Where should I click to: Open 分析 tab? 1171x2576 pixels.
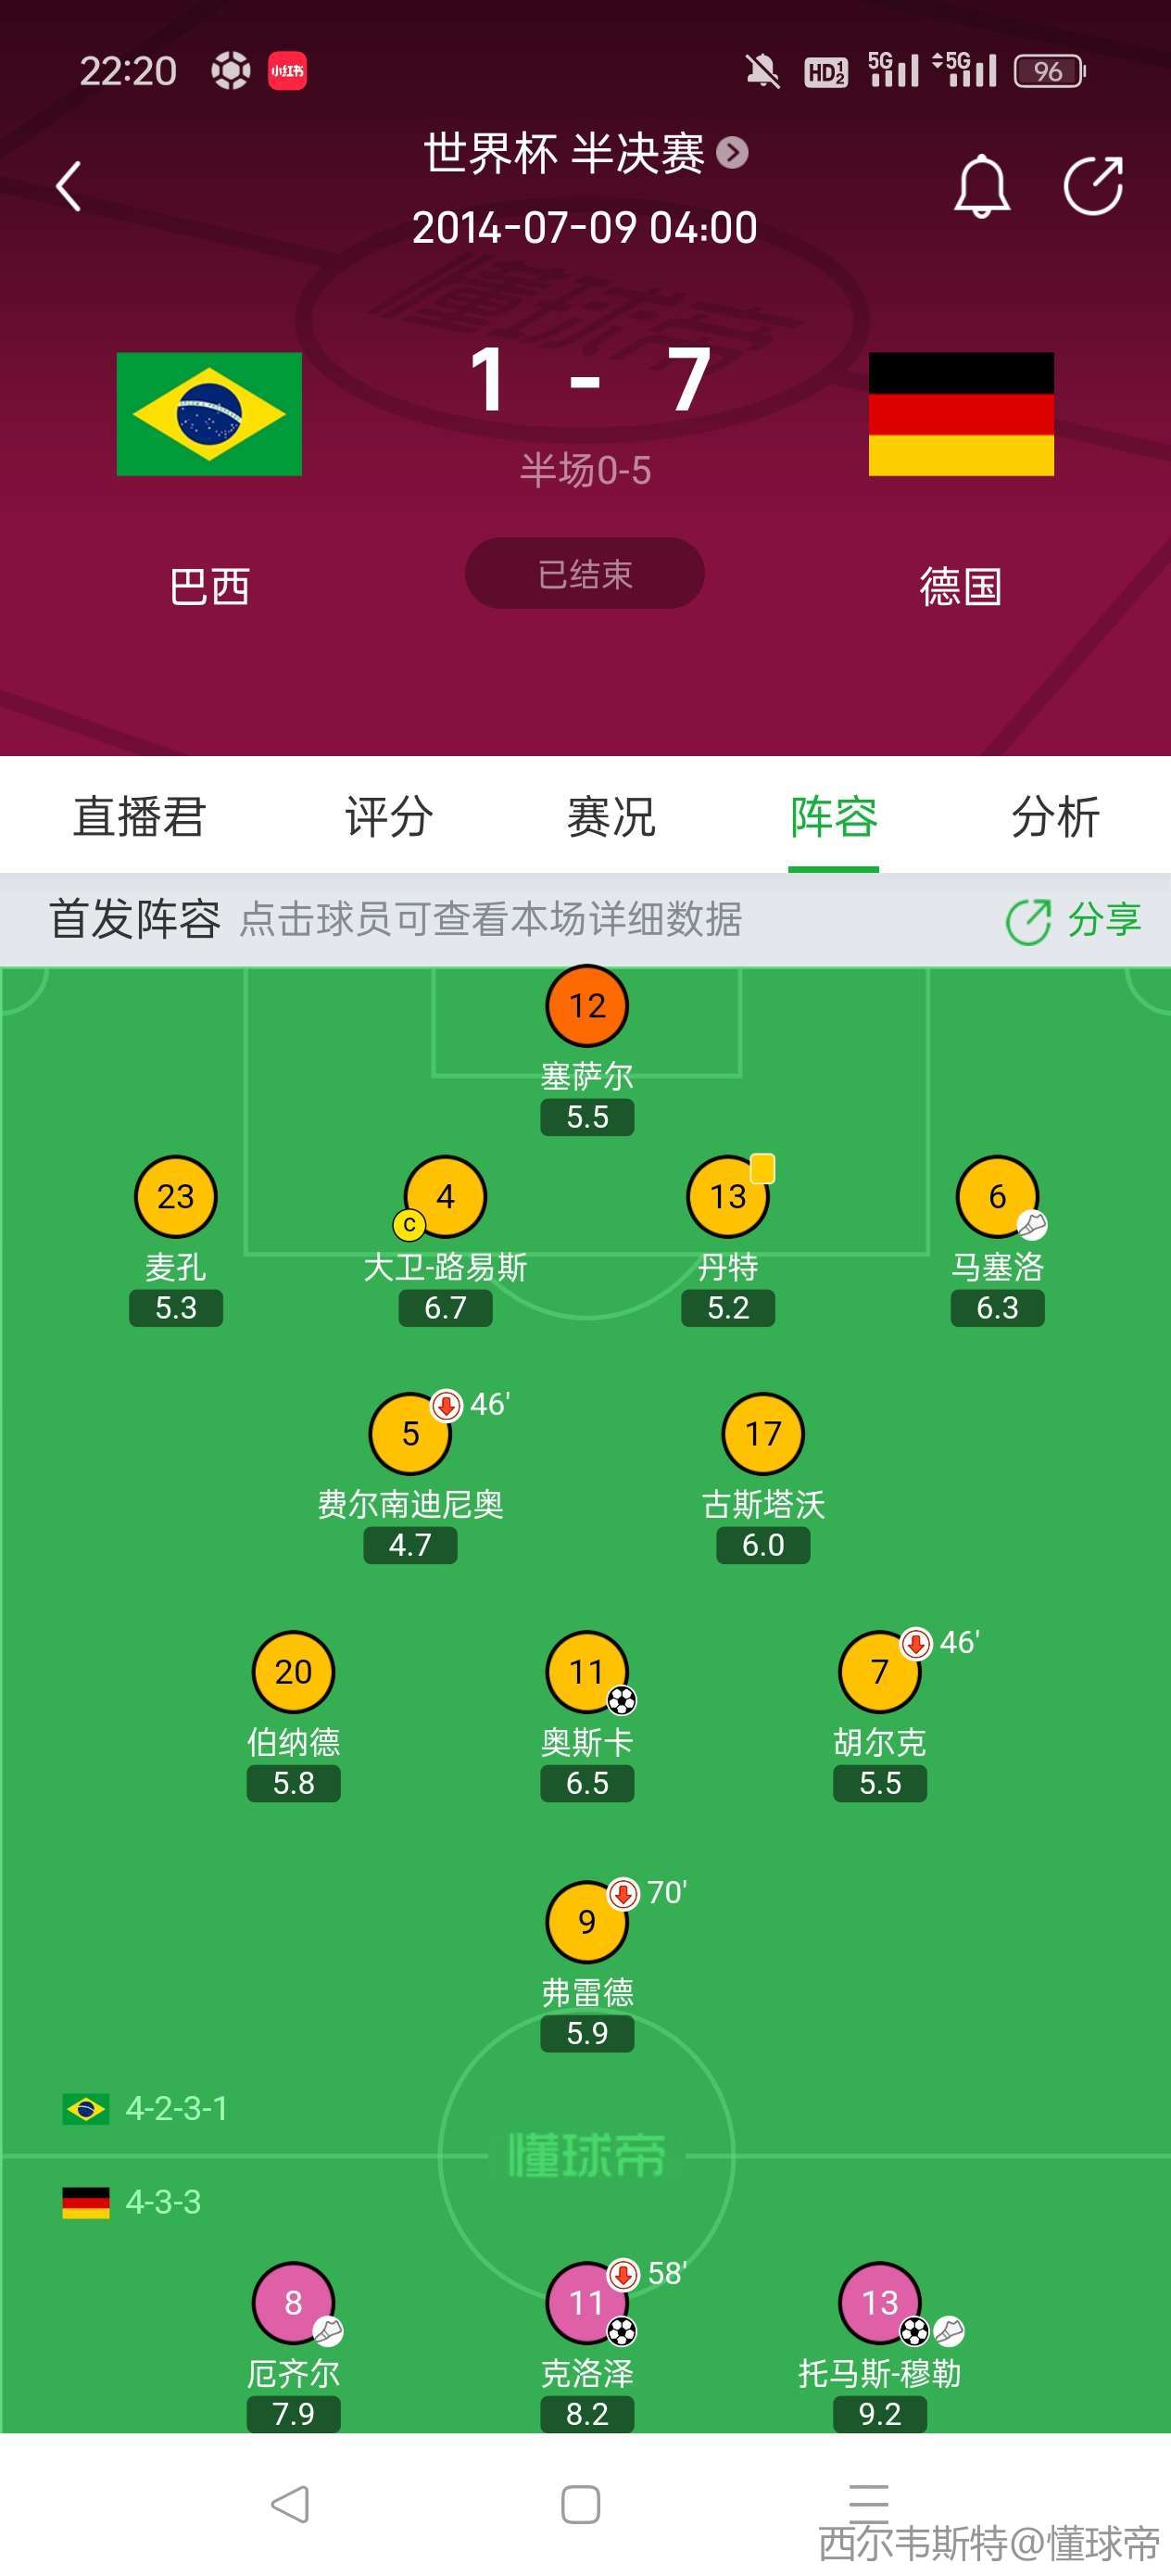[1055, 817]
